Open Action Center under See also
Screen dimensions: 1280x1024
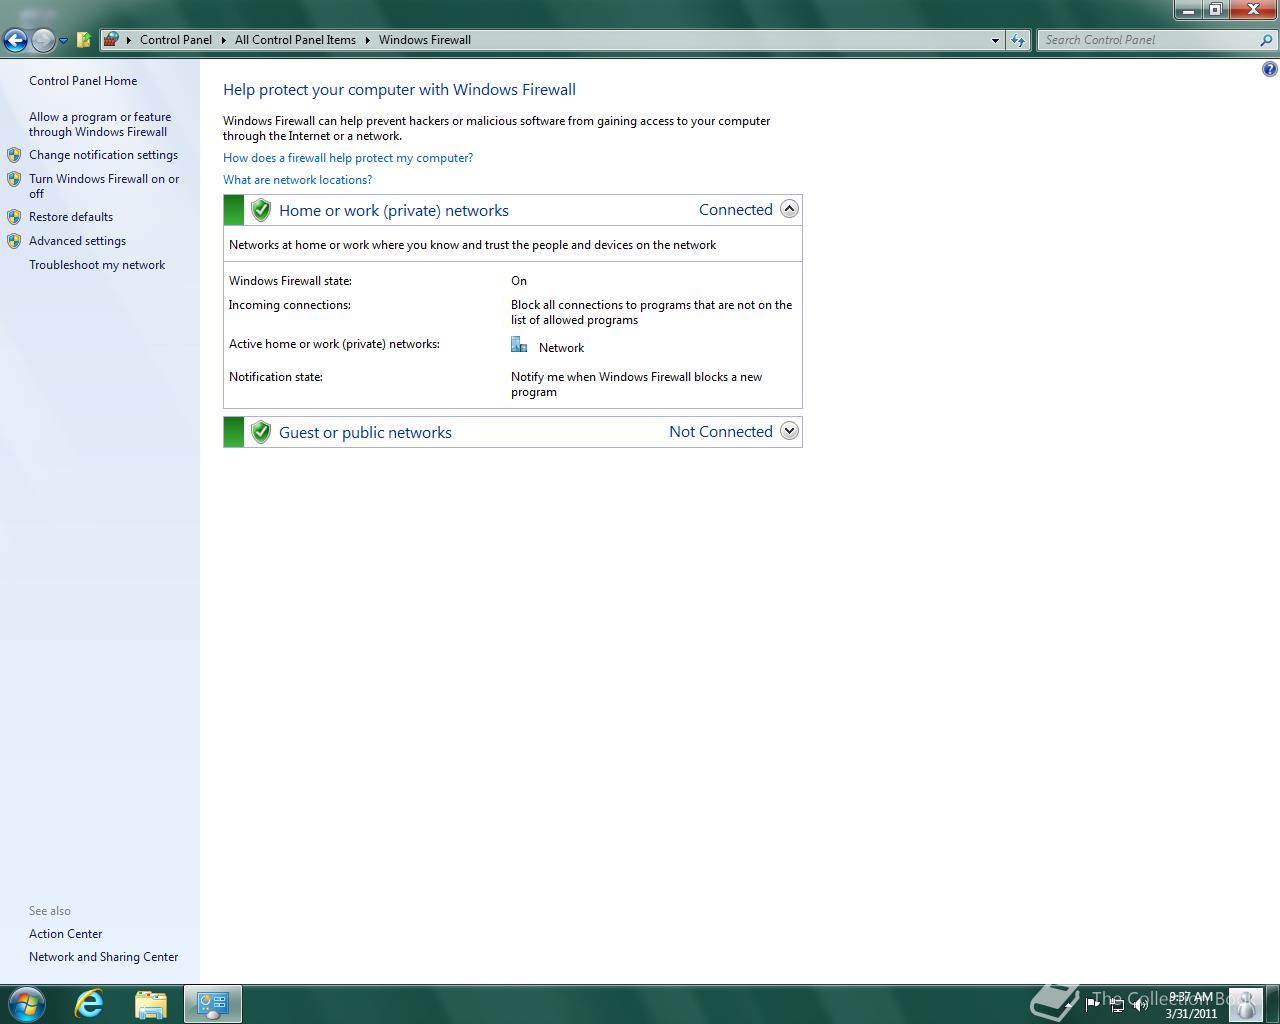65,934
